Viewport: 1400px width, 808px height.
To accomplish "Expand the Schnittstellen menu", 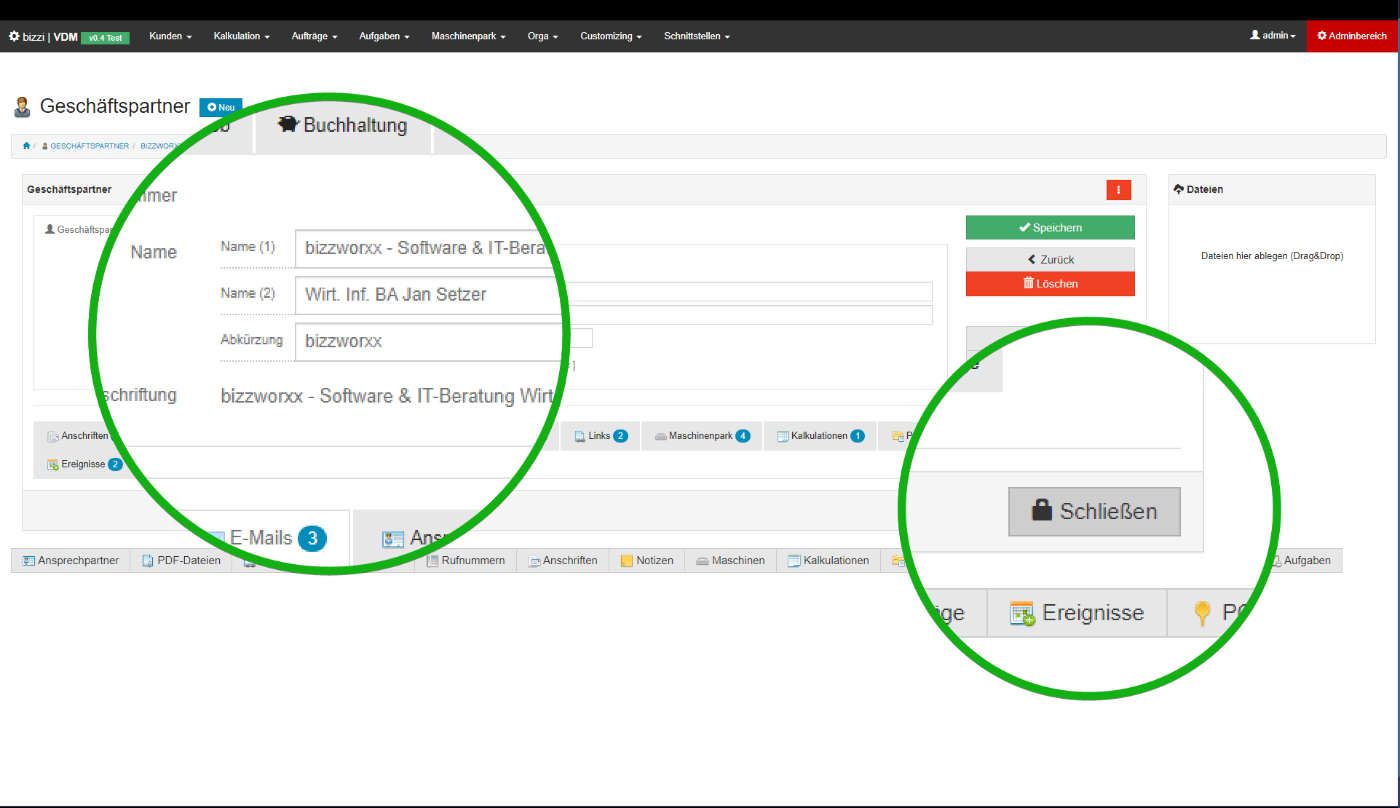I will pos(697,36).
